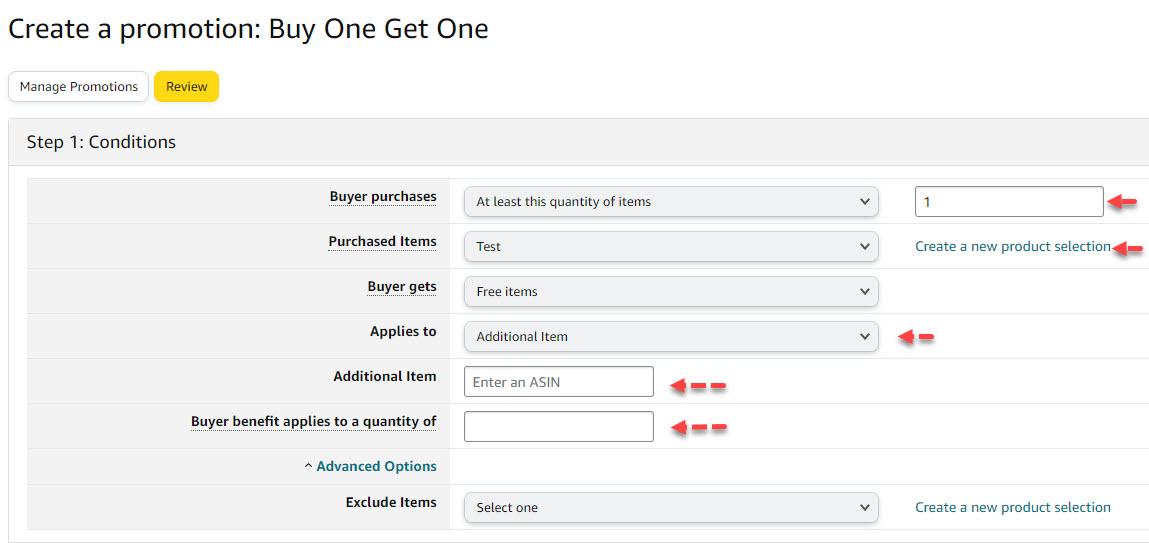Open the Exclude Items "Select one" dropdown
This screenshot has height=543, width=1149.
[670, 507]
